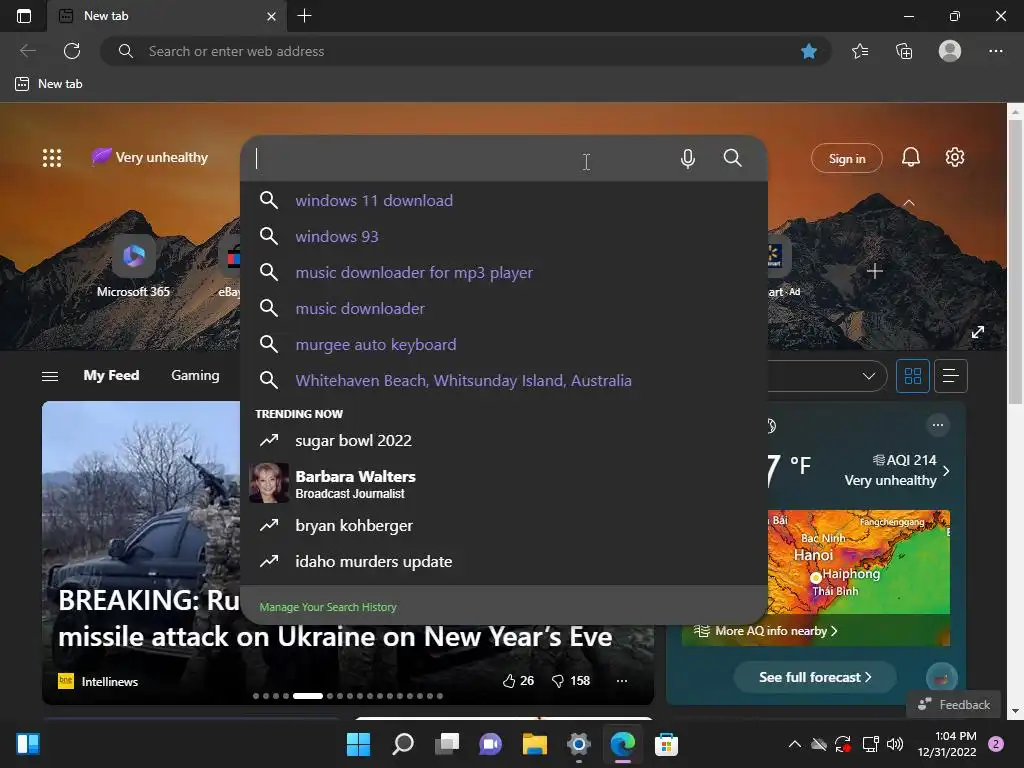Open New tab favorites bar shortcut
Screen dimensions: 1024x768
tap(49, 84)
